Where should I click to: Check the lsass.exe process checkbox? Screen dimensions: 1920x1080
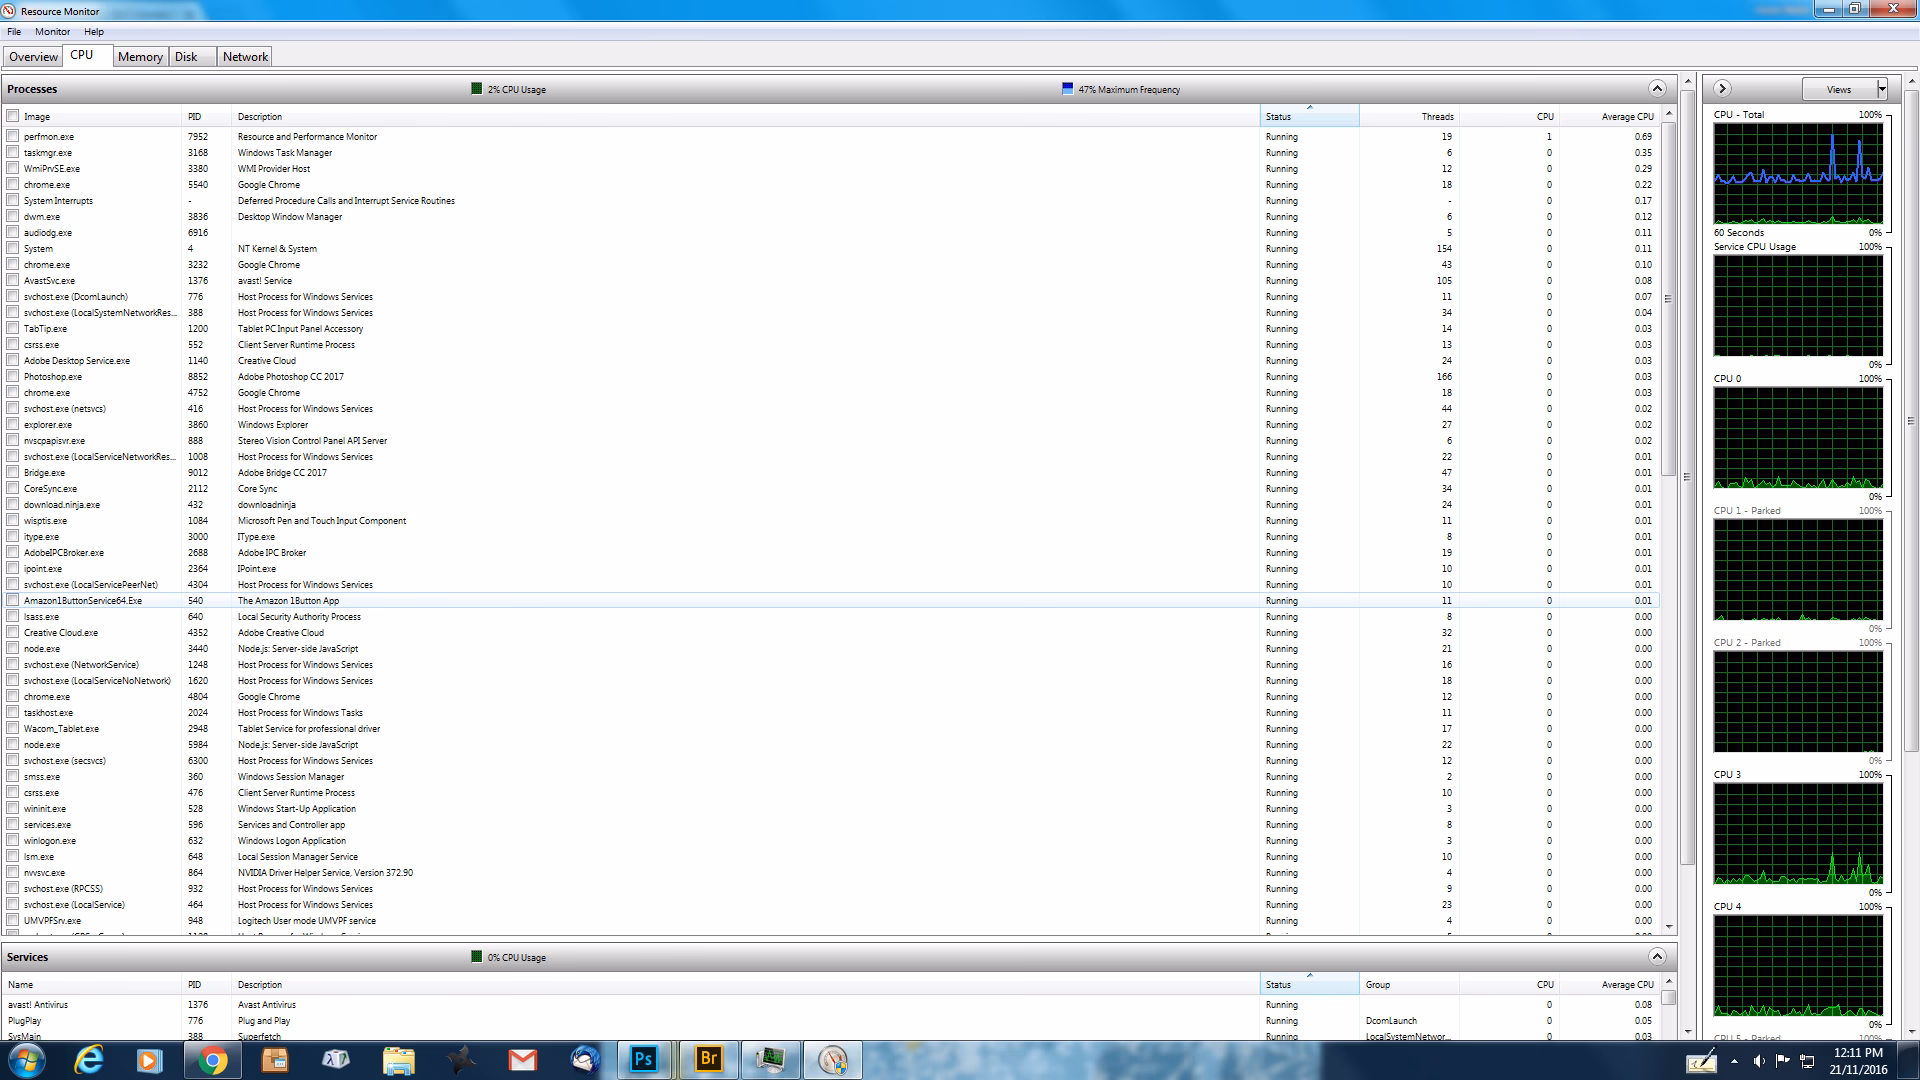tap(13, 616)
